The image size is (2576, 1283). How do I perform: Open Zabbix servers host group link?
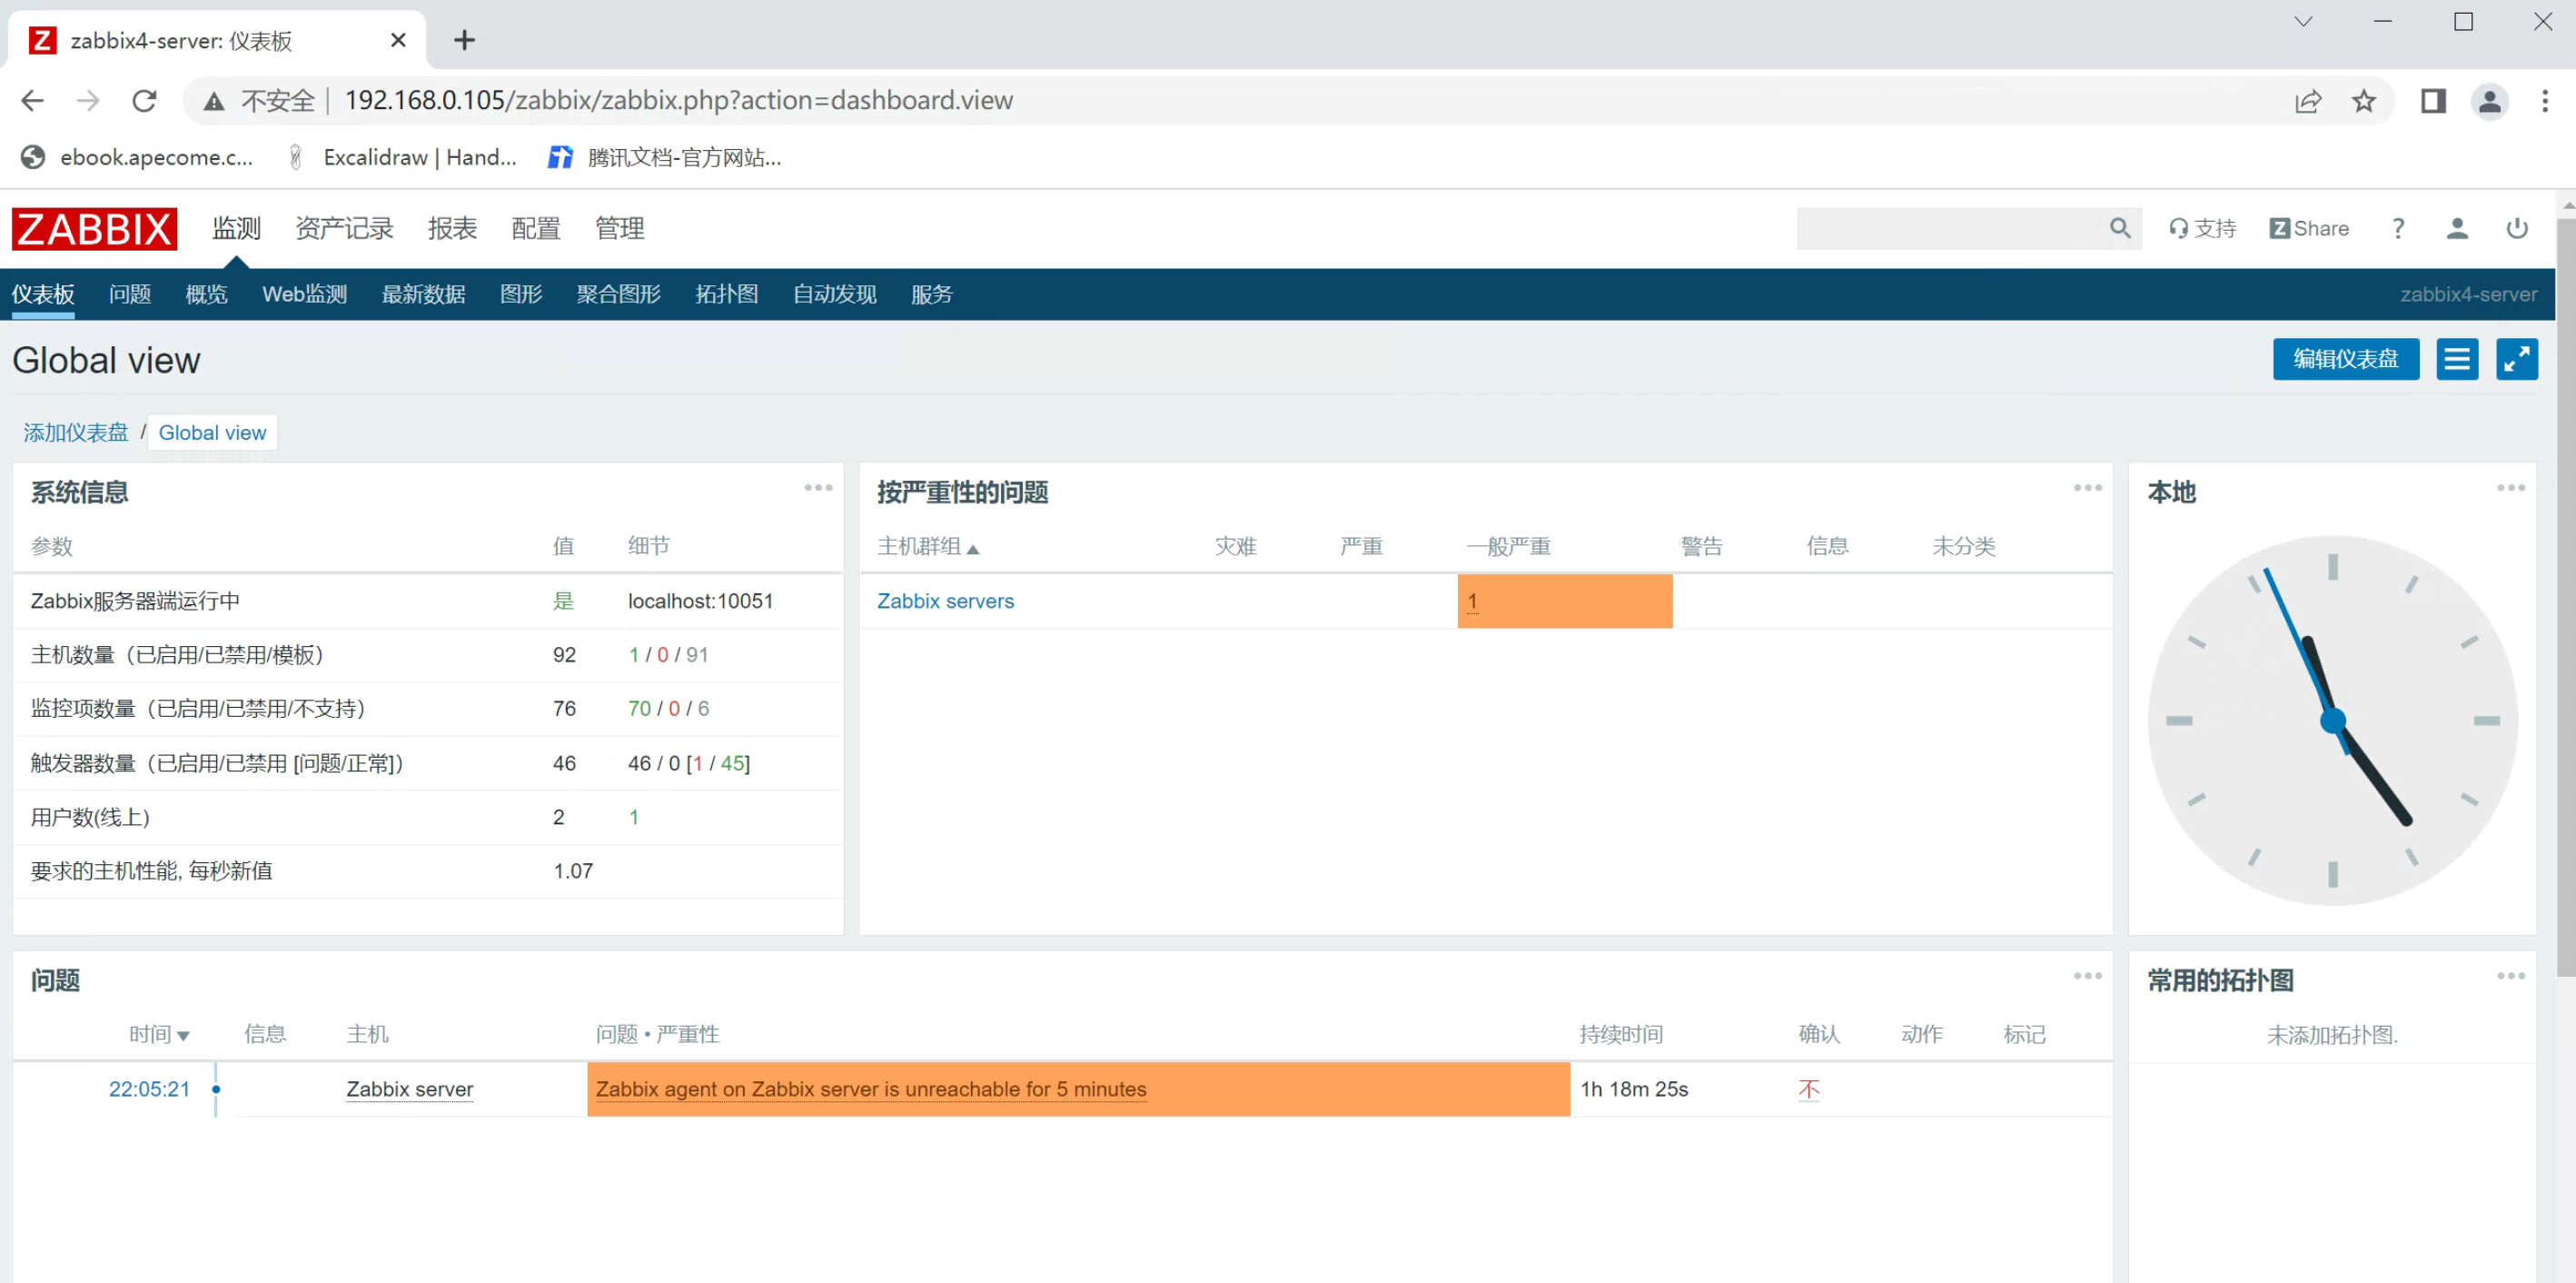pyautogui.click(x=945, y=601)
